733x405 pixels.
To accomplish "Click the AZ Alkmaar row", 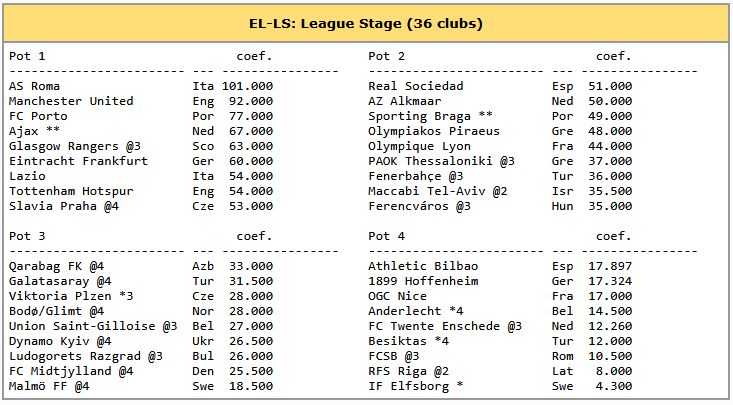I will [x=405, y=101].
